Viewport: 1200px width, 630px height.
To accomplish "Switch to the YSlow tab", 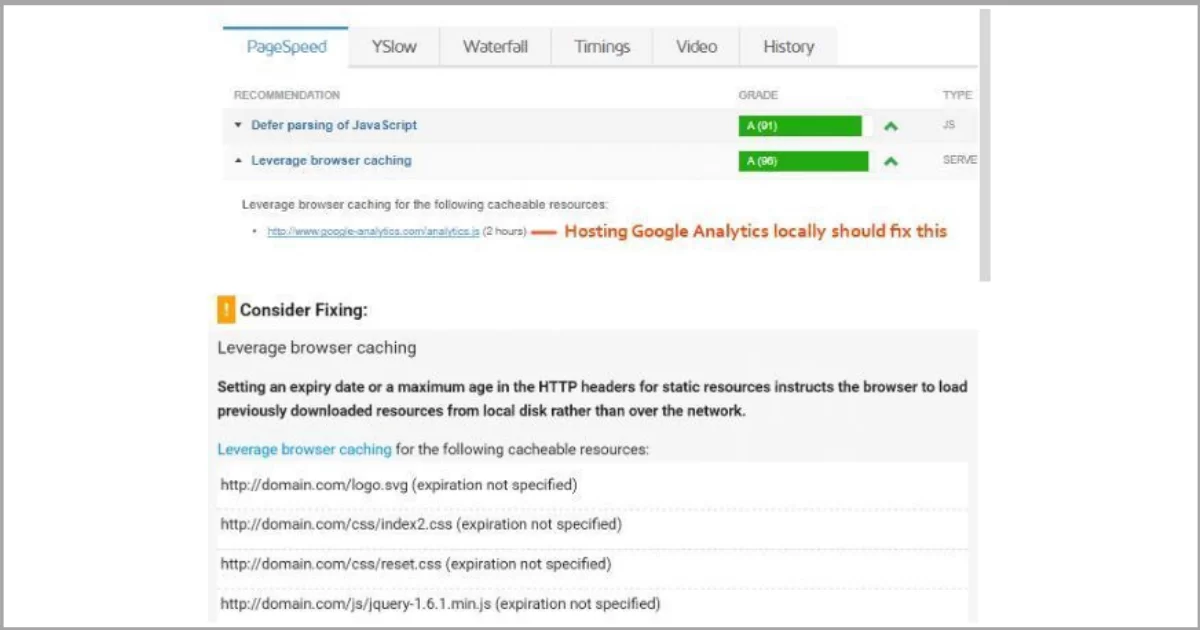I will [393, 47].
